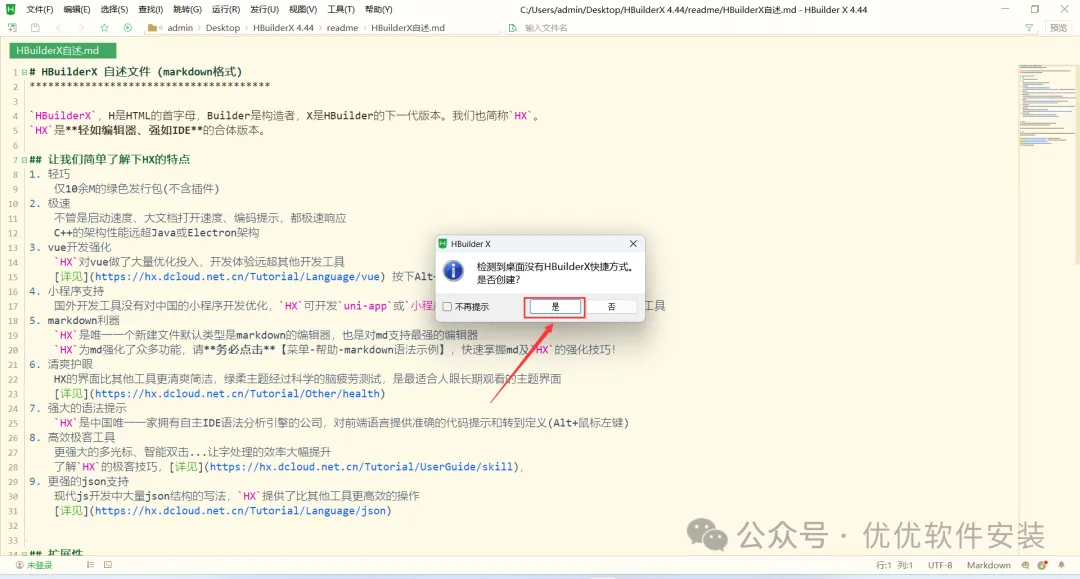This screenshot has height=579, width=1080.
Task: Open the 运行(R) menu
Action: coord(225,10)
